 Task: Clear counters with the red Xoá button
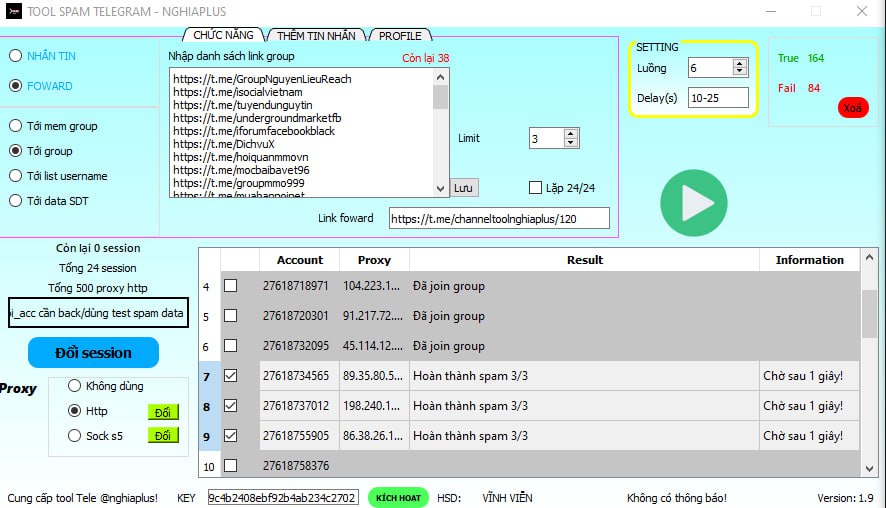(853, 107)
